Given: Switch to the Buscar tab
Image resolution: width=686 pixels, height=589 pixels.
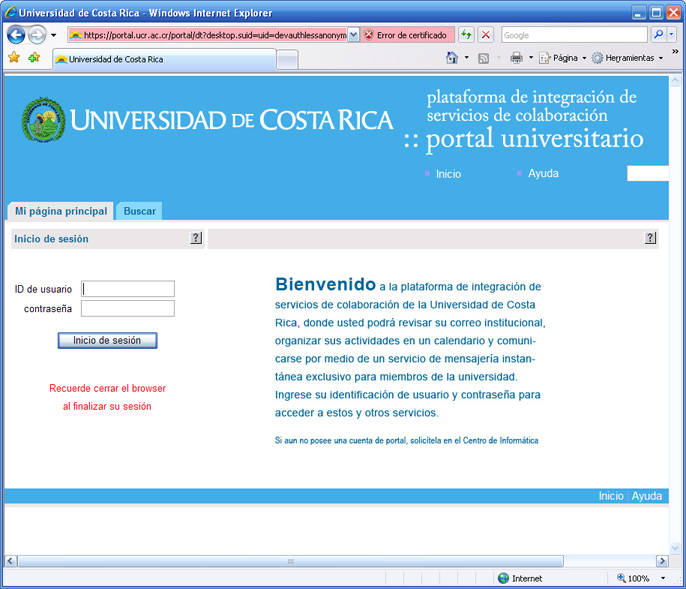Looking at the screenshot, I should 140,211.
